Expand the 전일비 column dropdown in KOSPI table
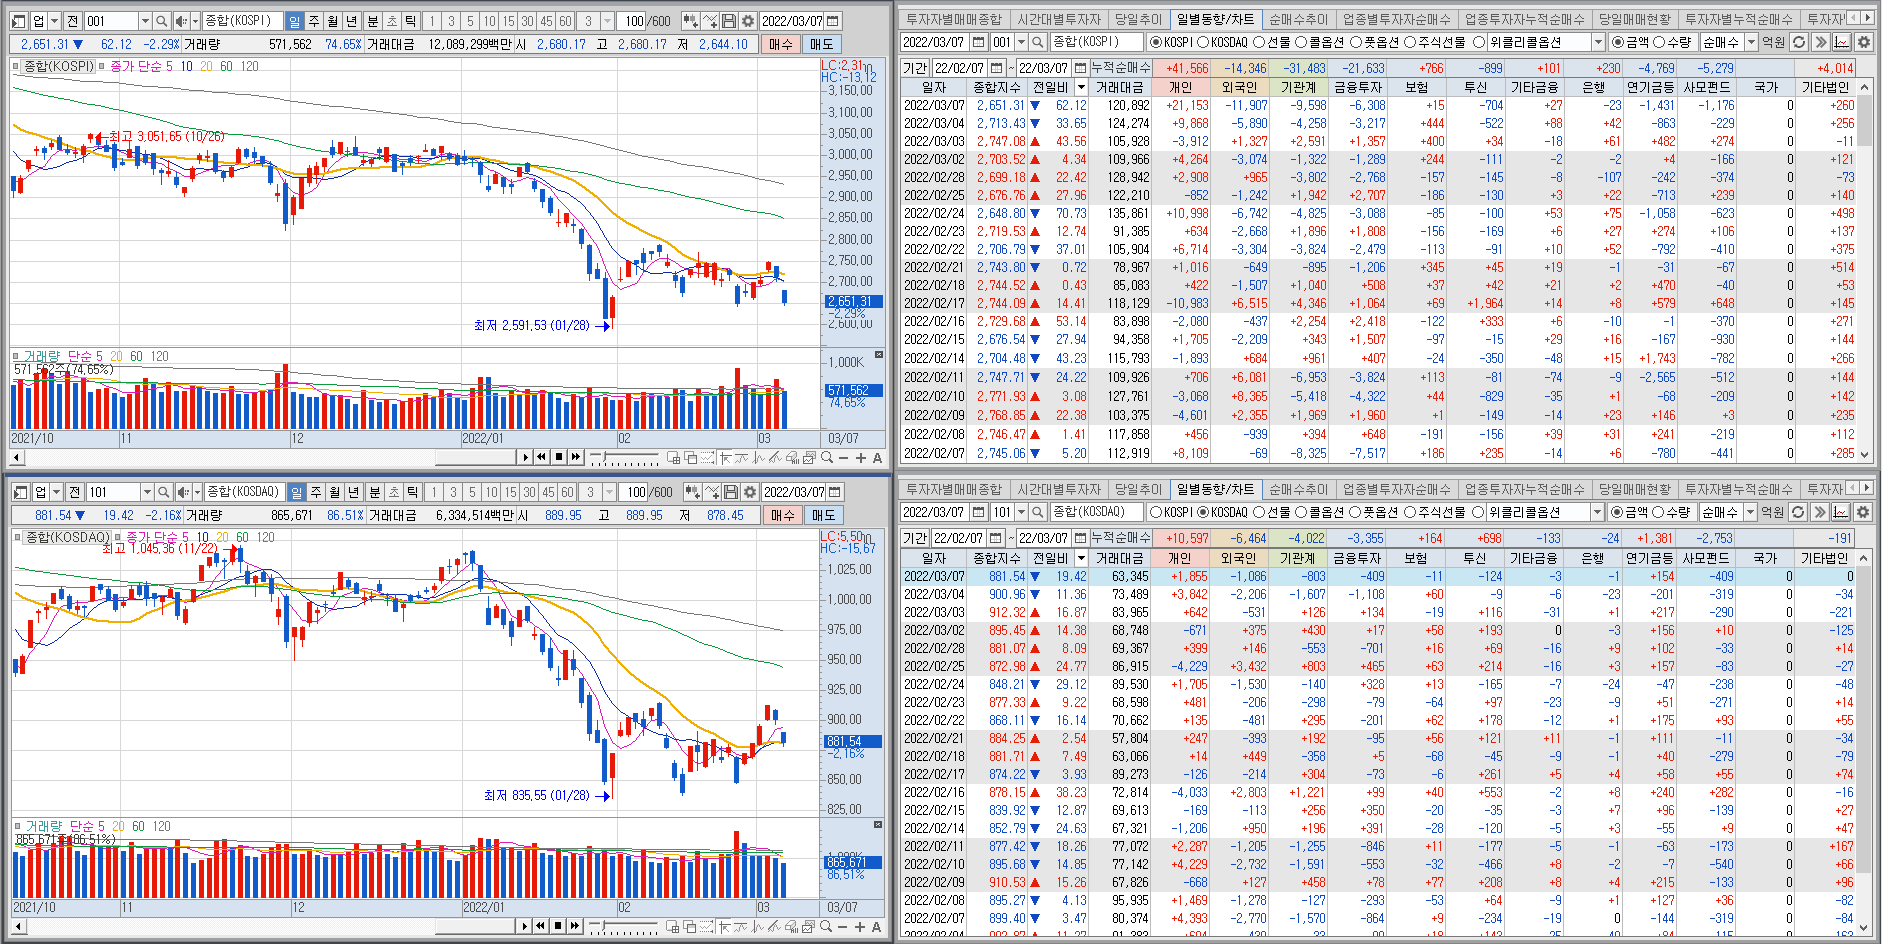The image size is (1882, 944). 1081,87
